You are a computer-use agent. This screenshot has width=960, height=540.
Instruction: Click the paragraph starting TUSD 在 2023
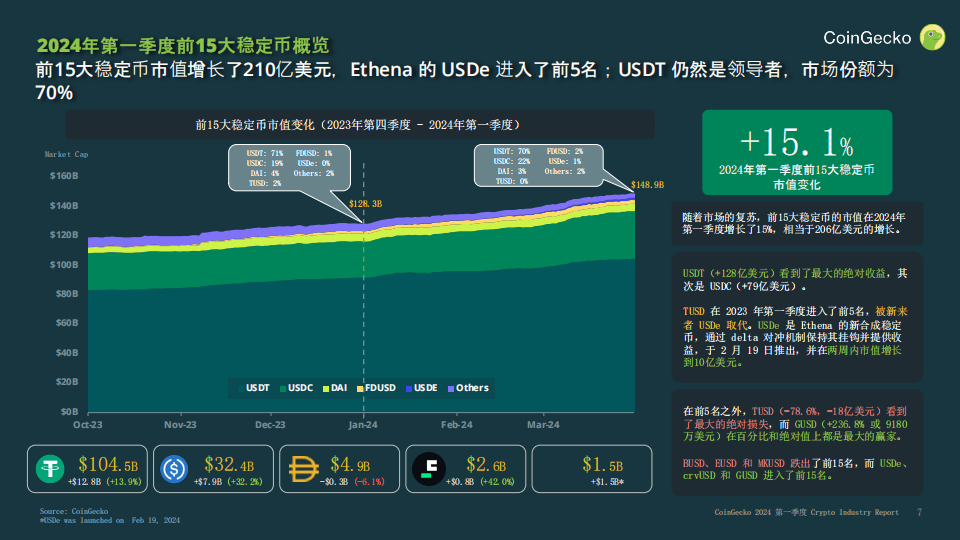point(795,337)
